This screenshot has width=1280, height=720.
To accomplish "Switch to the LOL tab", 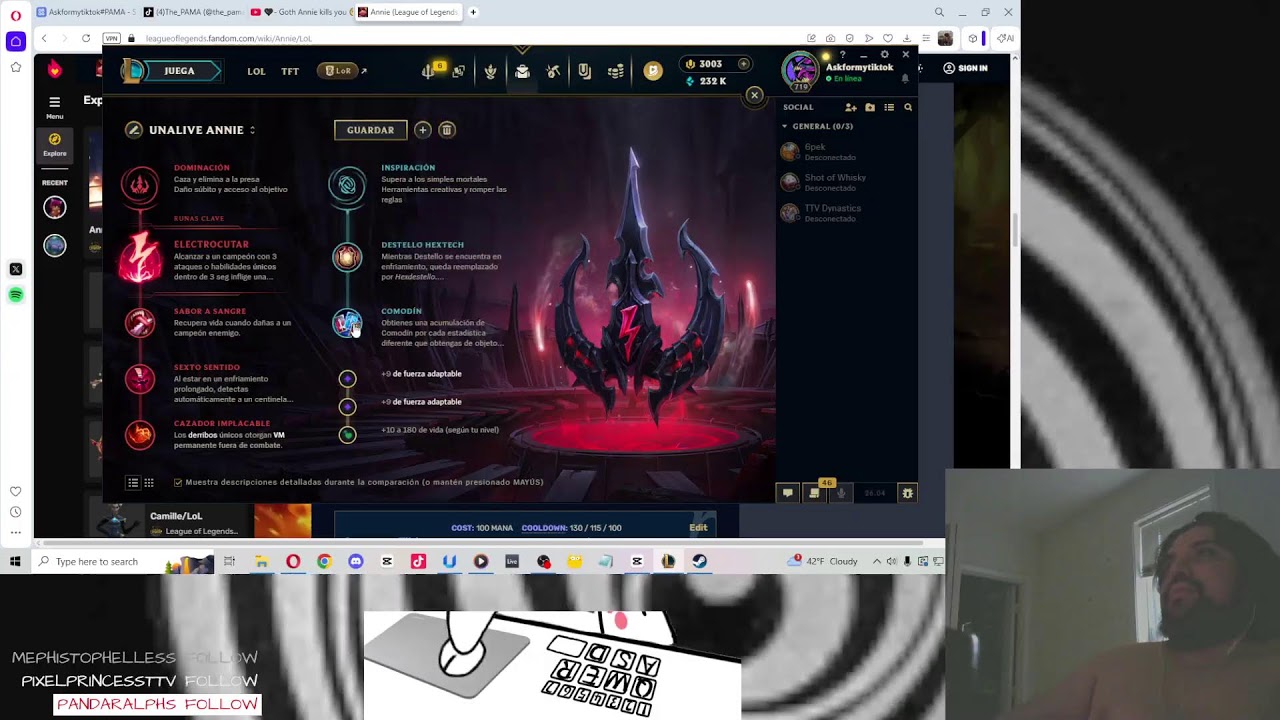I will (x=256, y=71).
